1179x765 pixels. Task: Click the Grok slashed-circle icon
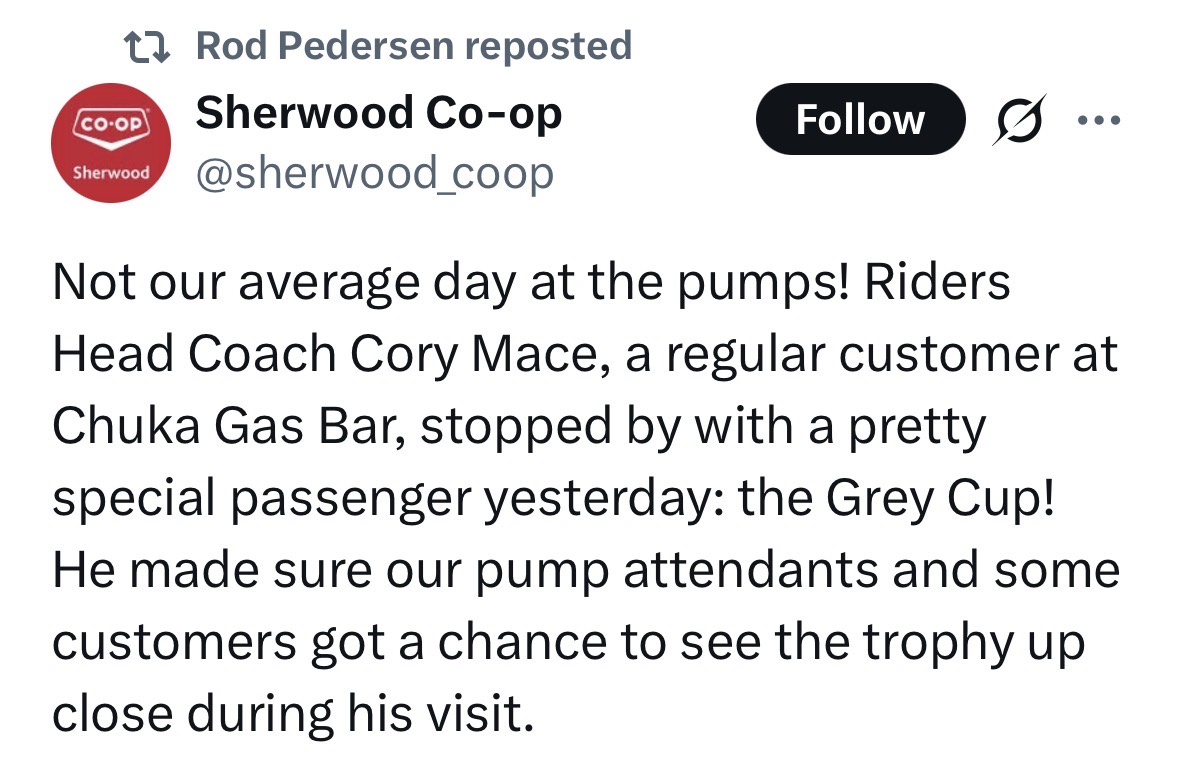[1019, 119]
